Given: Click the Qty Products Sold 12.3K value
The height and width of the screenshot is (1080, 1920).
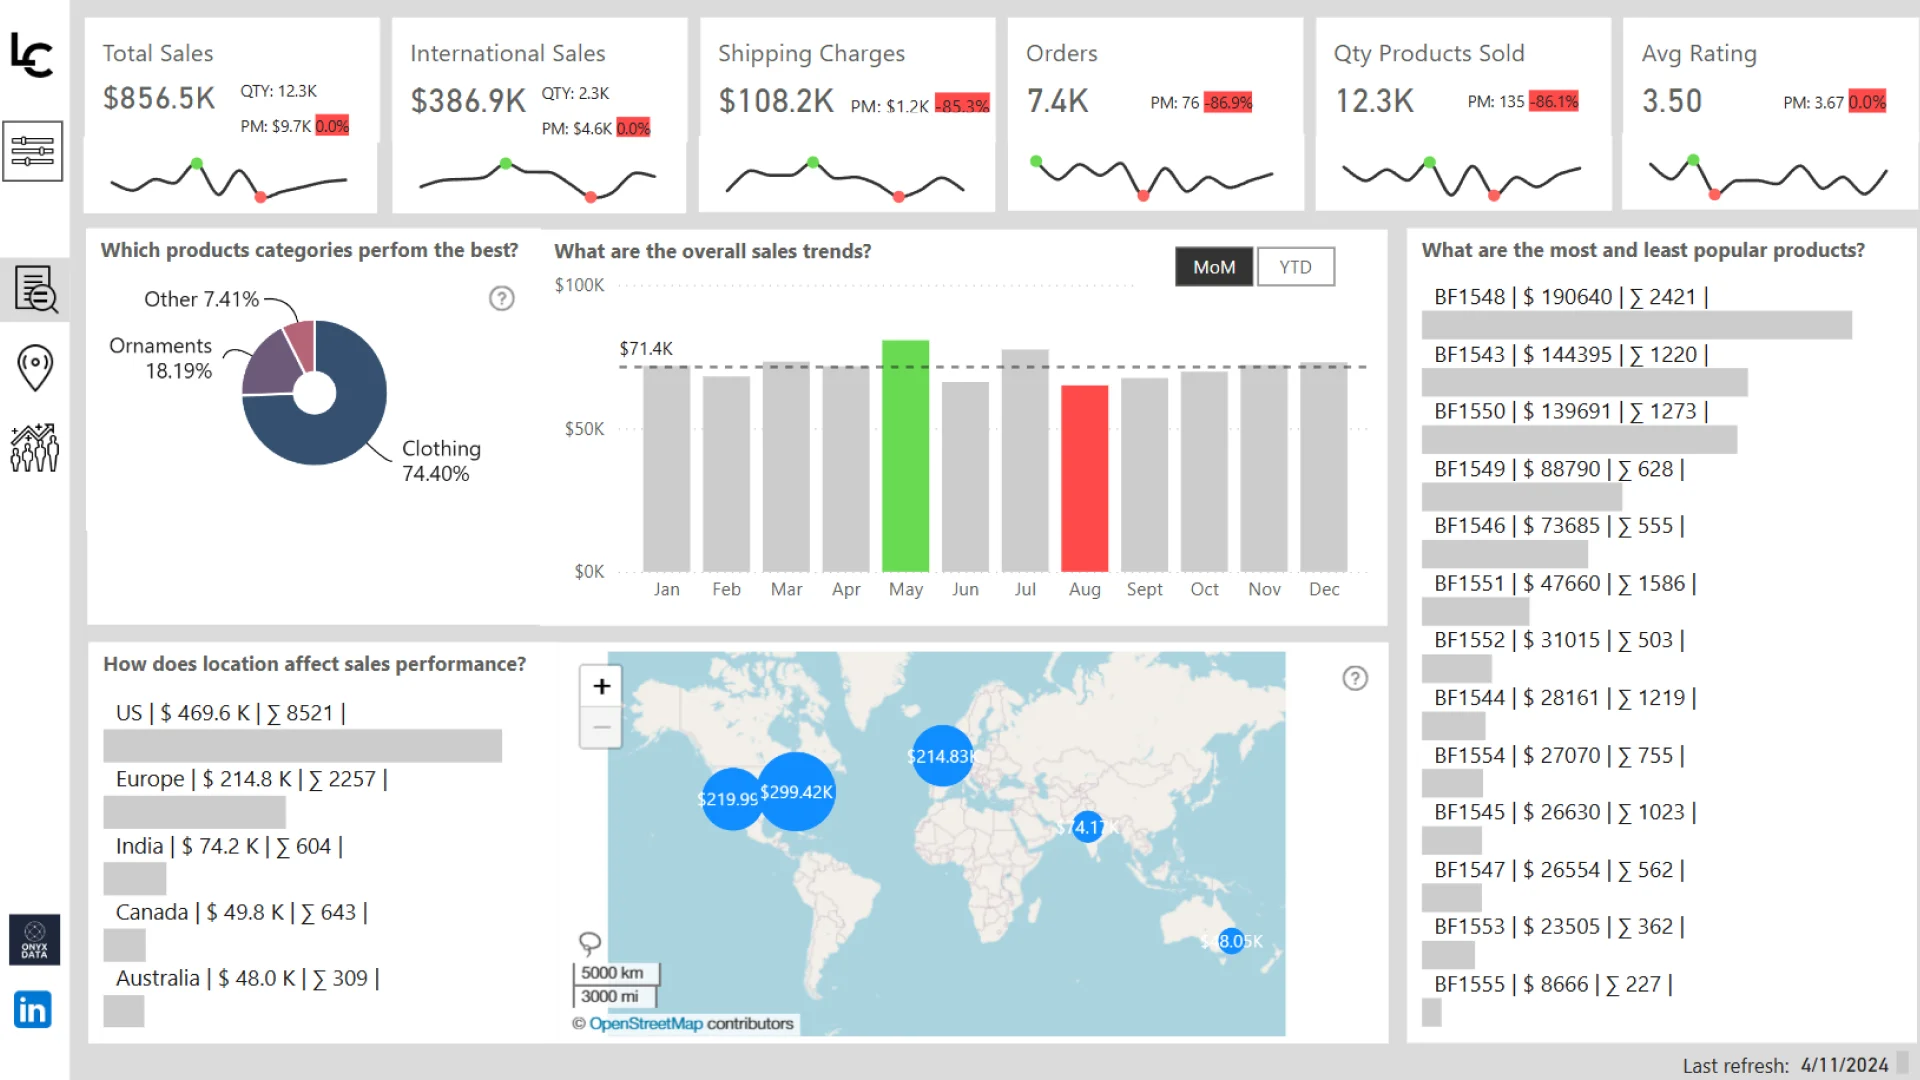Looking at the screenshot, I should [x=1374, y=101].
